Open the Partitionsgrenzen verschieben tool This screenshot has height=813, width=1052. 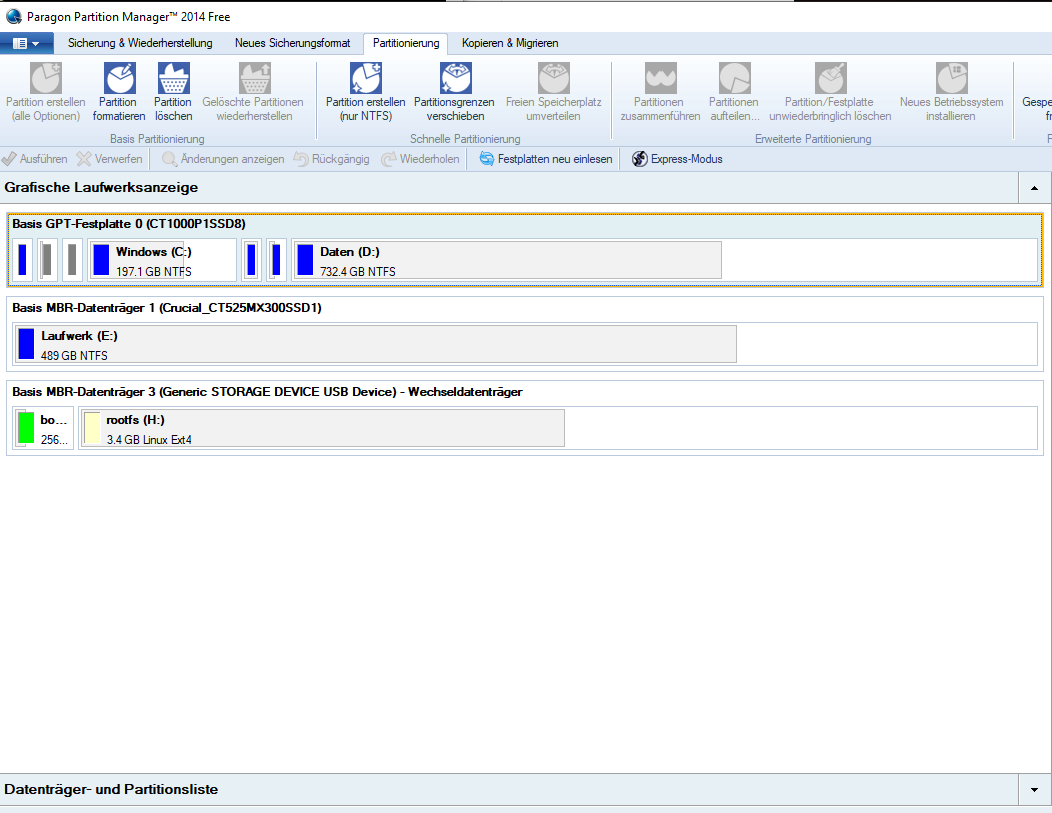pos(456,78)
